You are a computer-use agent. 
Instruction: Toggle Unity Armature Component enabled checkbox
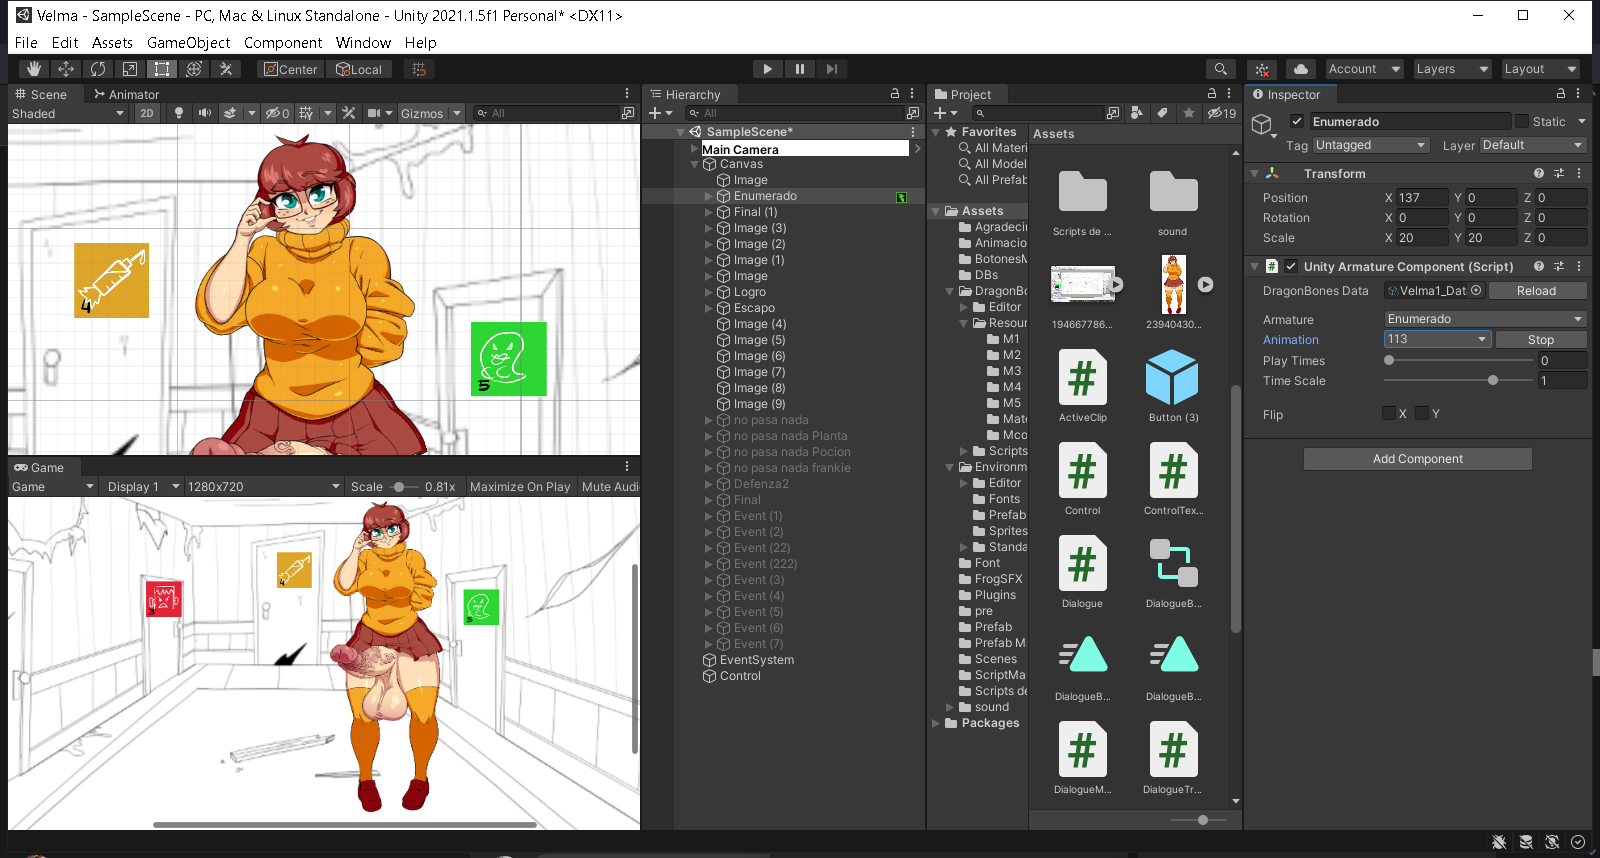1291,266
